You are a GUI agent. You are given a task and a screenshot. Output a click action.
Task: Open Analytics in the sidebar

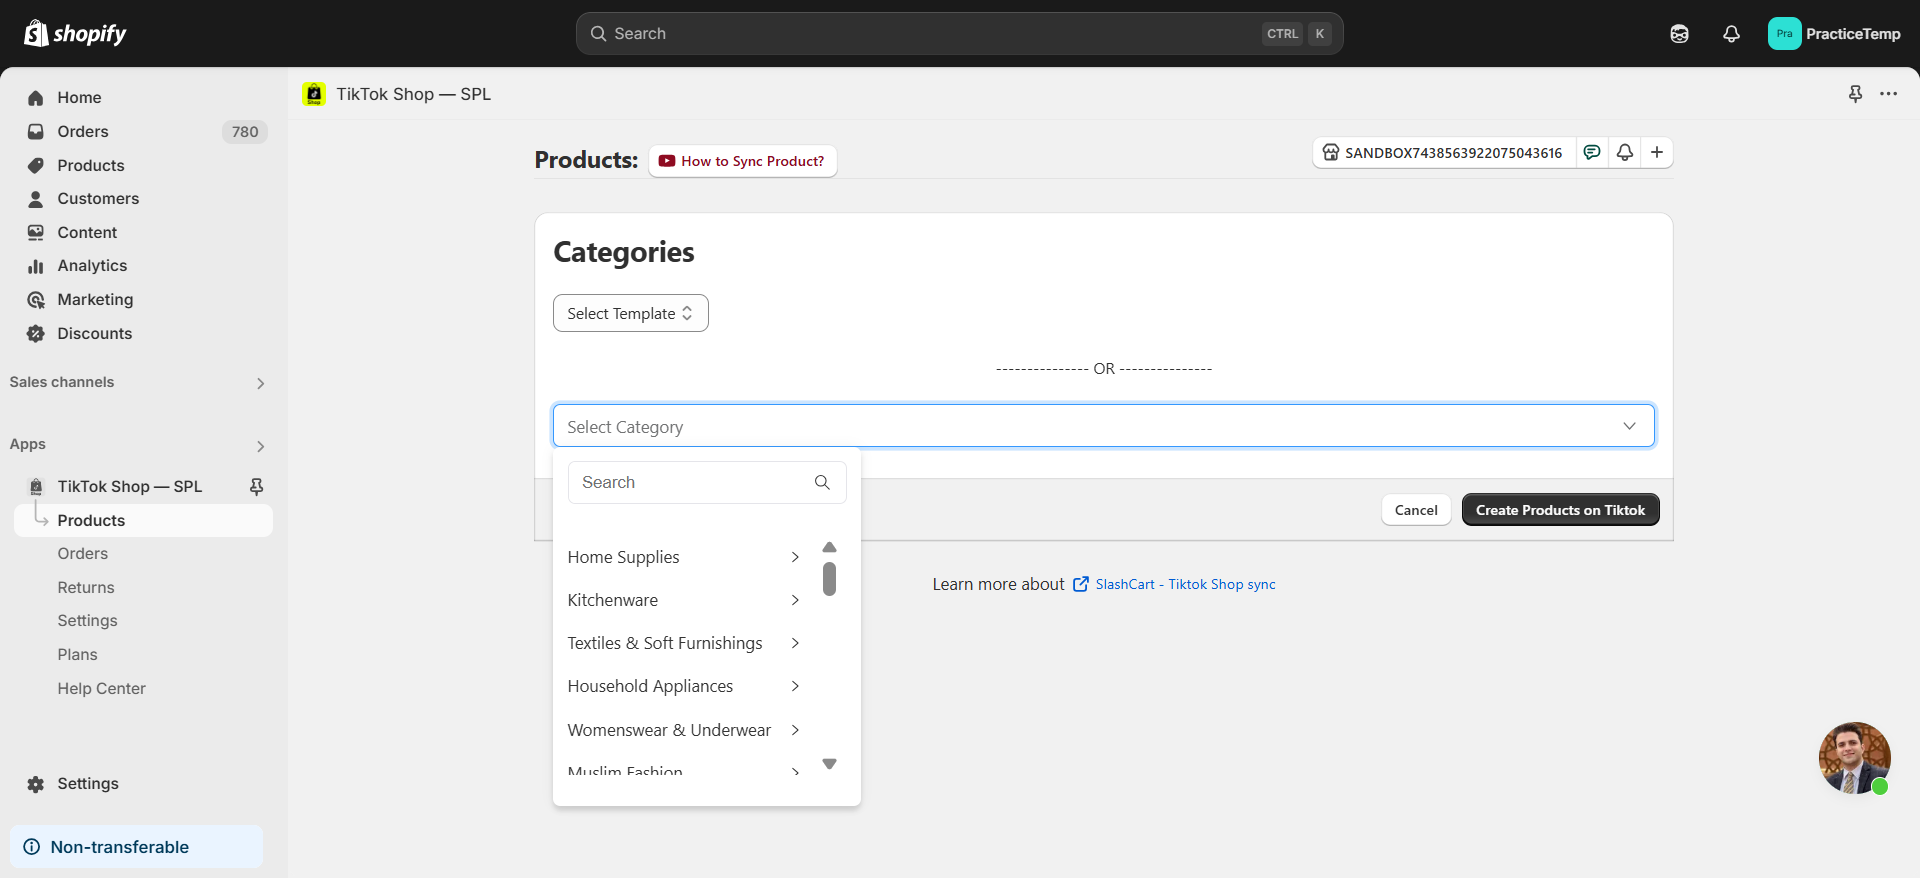92,266
